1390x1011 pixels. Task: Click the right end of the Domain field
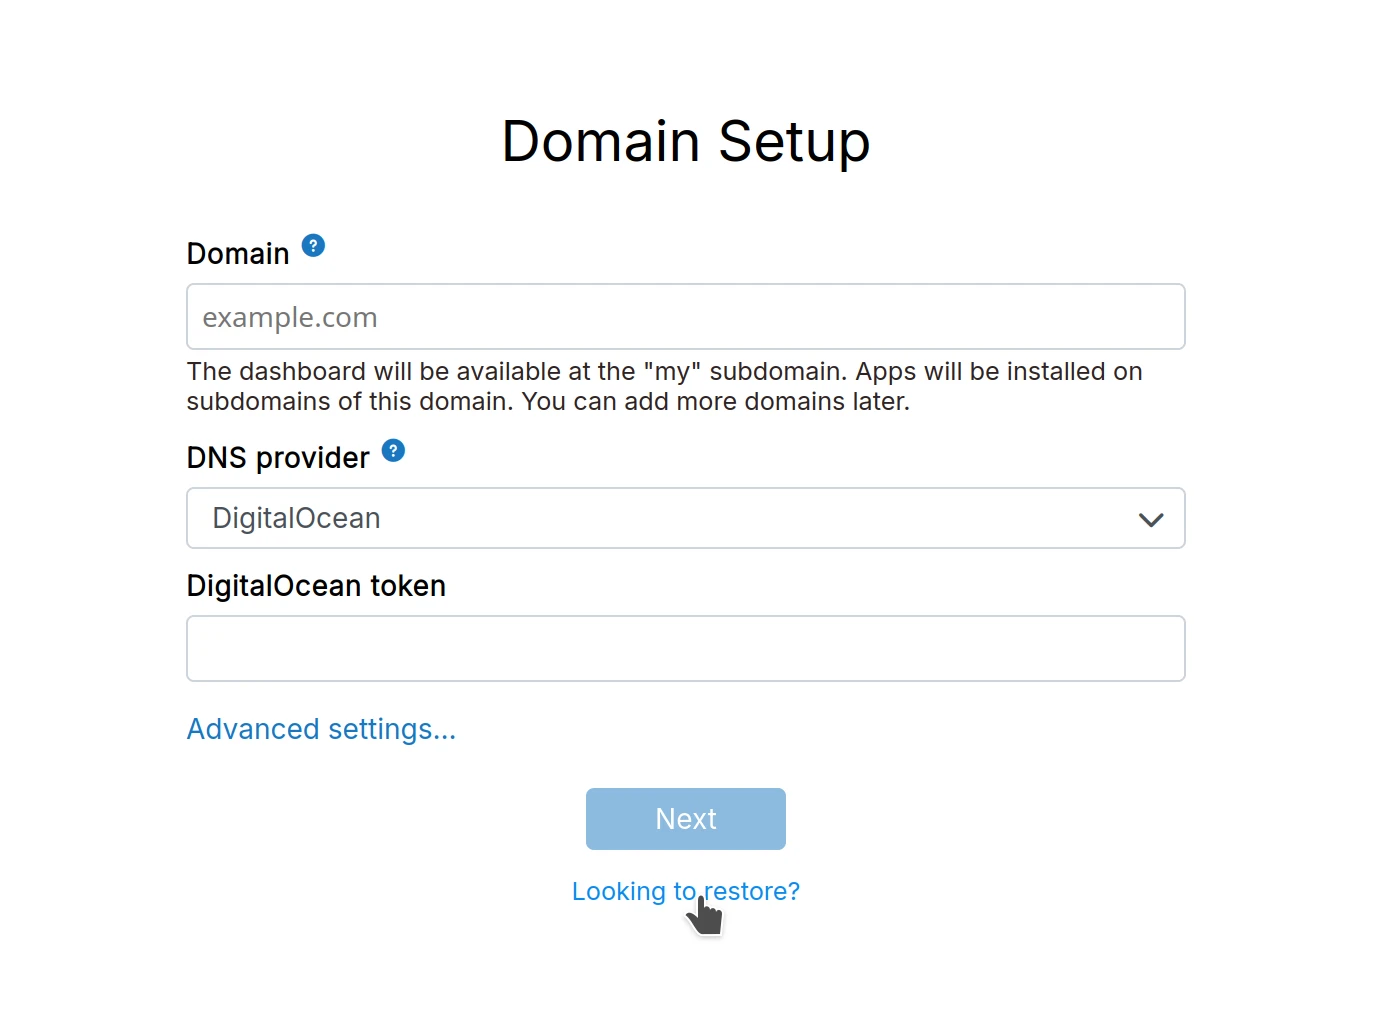coord(1150,317)
